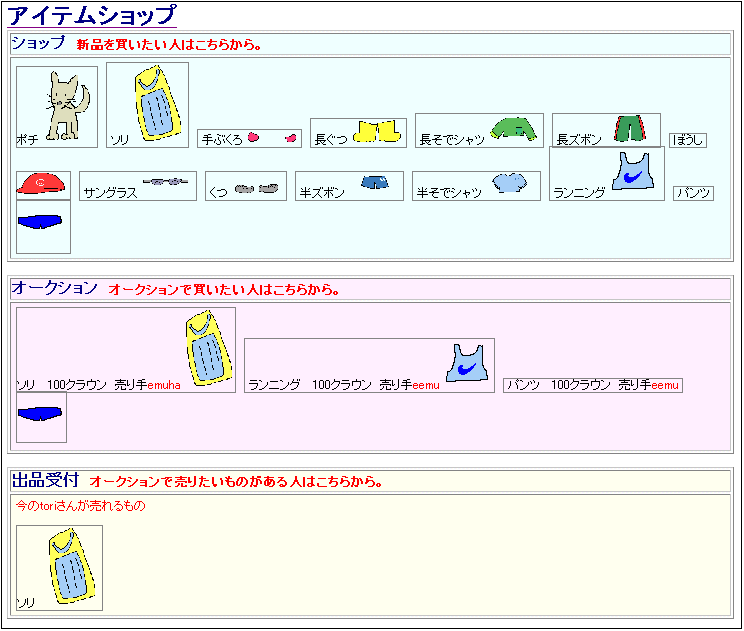Open the ランニング auction listing by eemu

[x=370, y=365]
